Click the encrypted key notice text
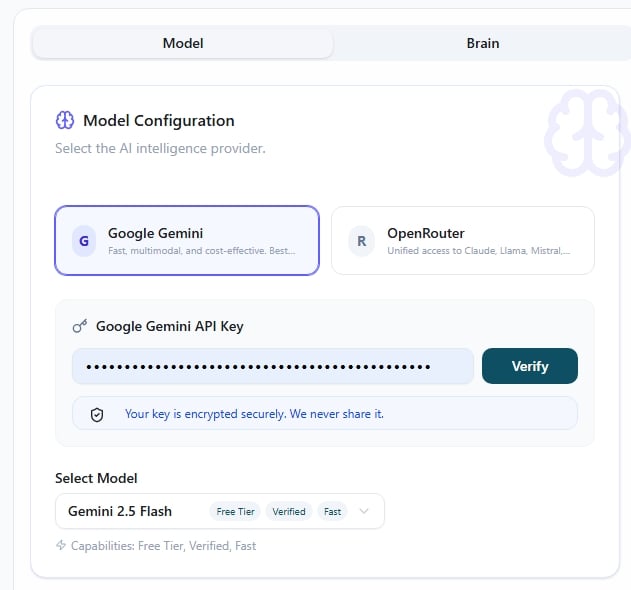This screenshot has height=590, width=631. pos(254,414)
